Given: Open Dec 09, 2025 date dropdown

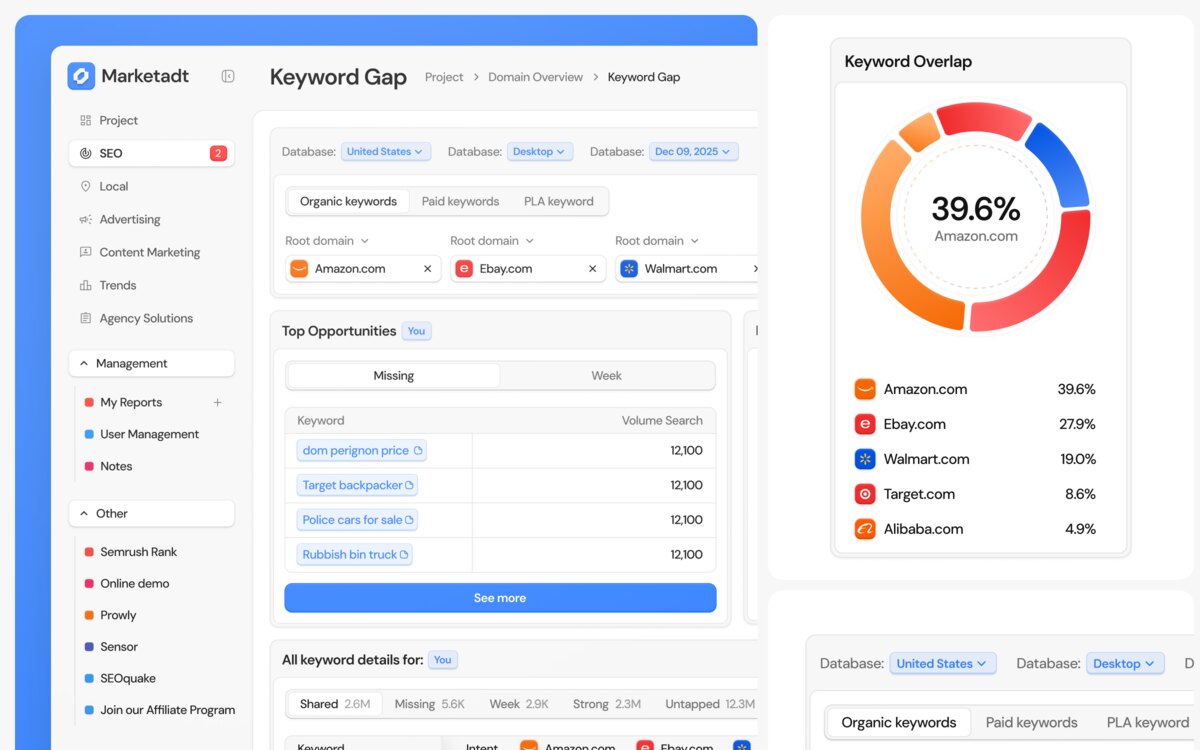Looking at the screenshot, I should [693, 152].
